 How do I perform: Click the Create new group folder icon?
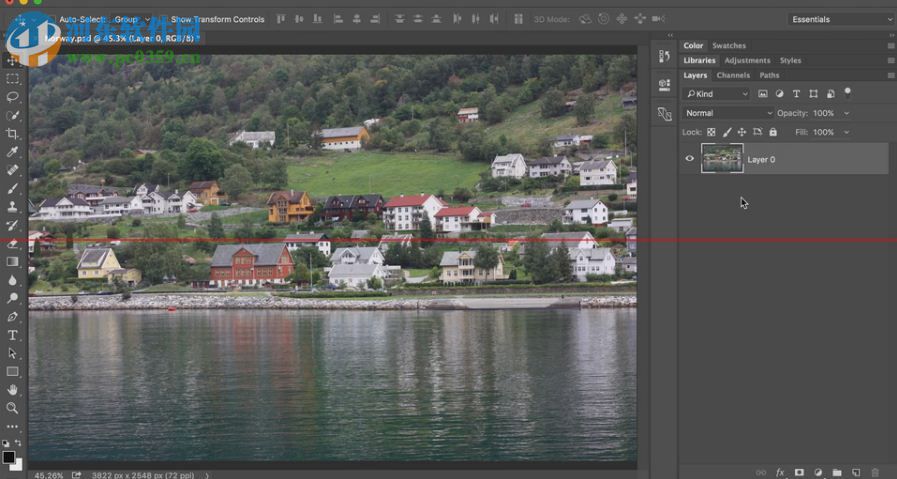pos(837,473)
